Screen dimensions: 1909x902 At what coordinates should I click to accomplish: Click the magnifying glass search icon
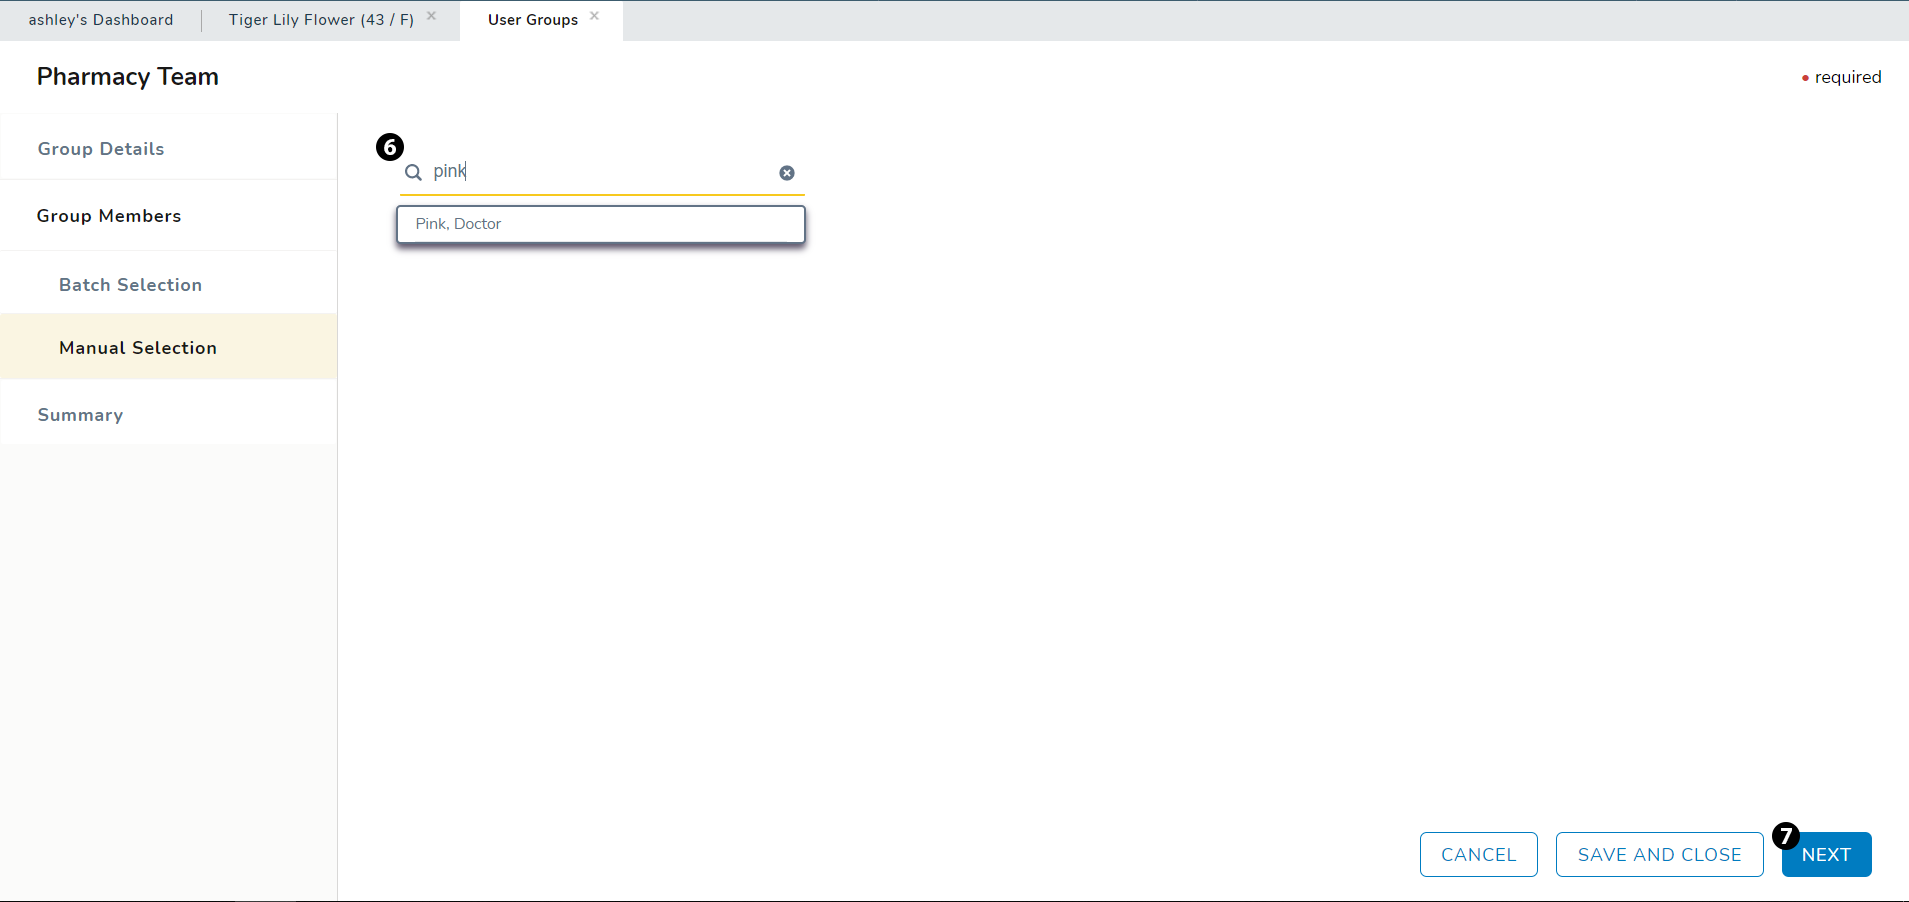(x=413, y=173)
